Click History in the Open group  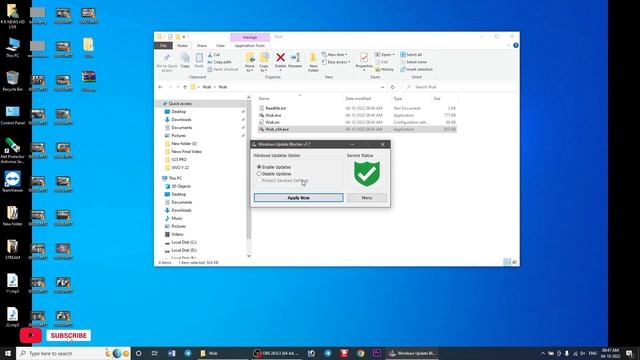[x=384, y=69]
